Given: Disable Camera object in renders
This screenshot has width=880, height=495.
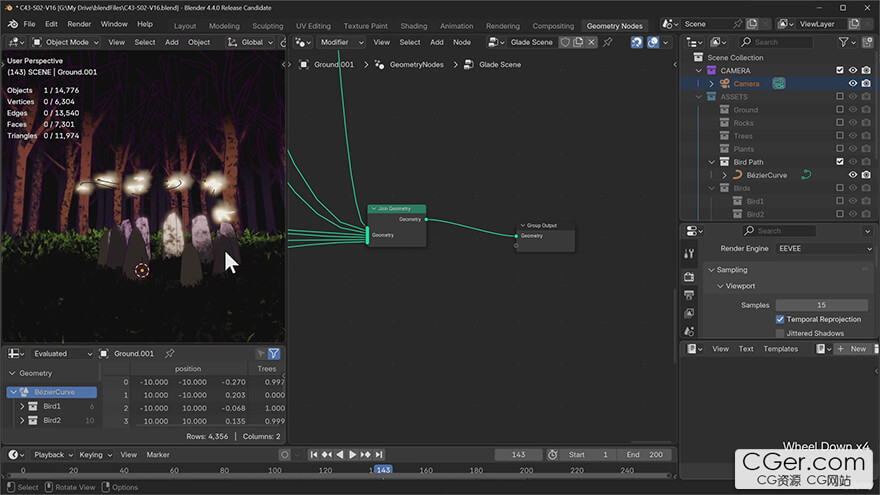Looking at the screenshot, I should tap(866, 84).
